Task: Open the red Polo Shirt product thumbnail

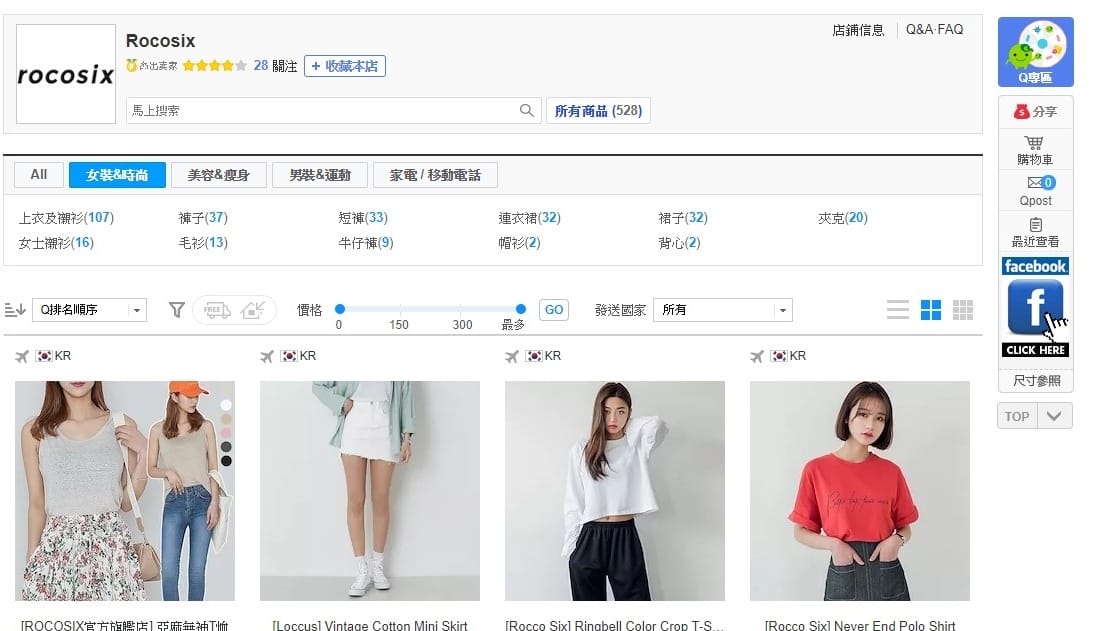Action: coord(859,490)
